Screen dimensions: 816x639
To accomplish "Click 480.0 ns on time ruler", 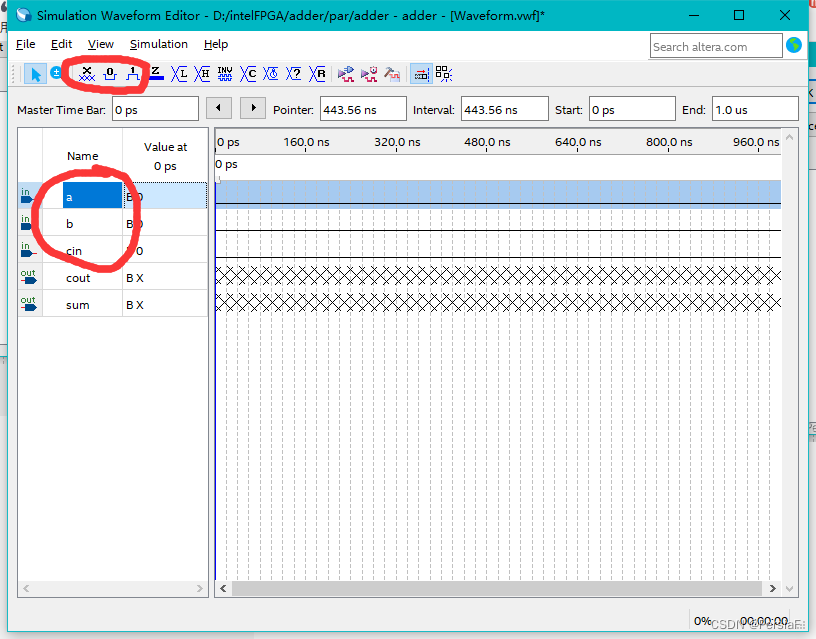I will point(487,142).
